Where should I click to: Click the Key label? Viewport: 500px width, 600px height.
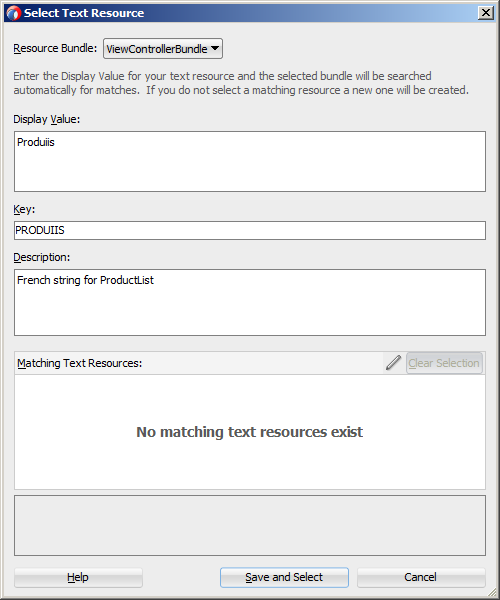point(24,209)
